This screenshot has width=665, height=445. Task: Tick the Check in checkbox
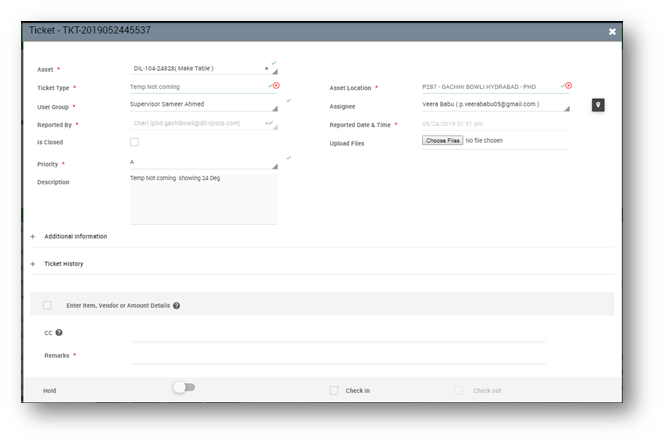coord(334,390)
